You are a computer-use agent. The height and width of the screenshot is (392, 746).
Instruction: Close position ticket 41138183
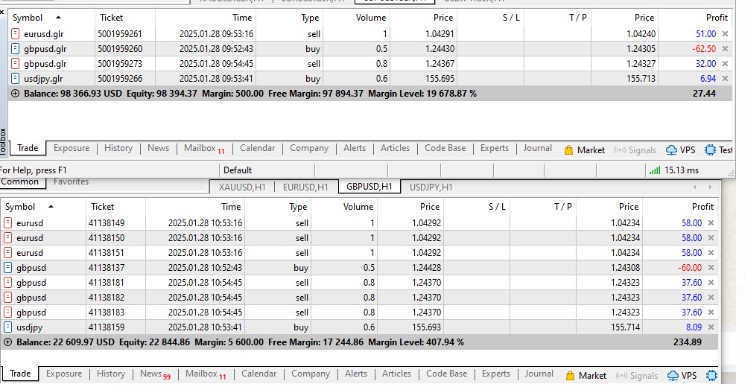coord(711,313)
